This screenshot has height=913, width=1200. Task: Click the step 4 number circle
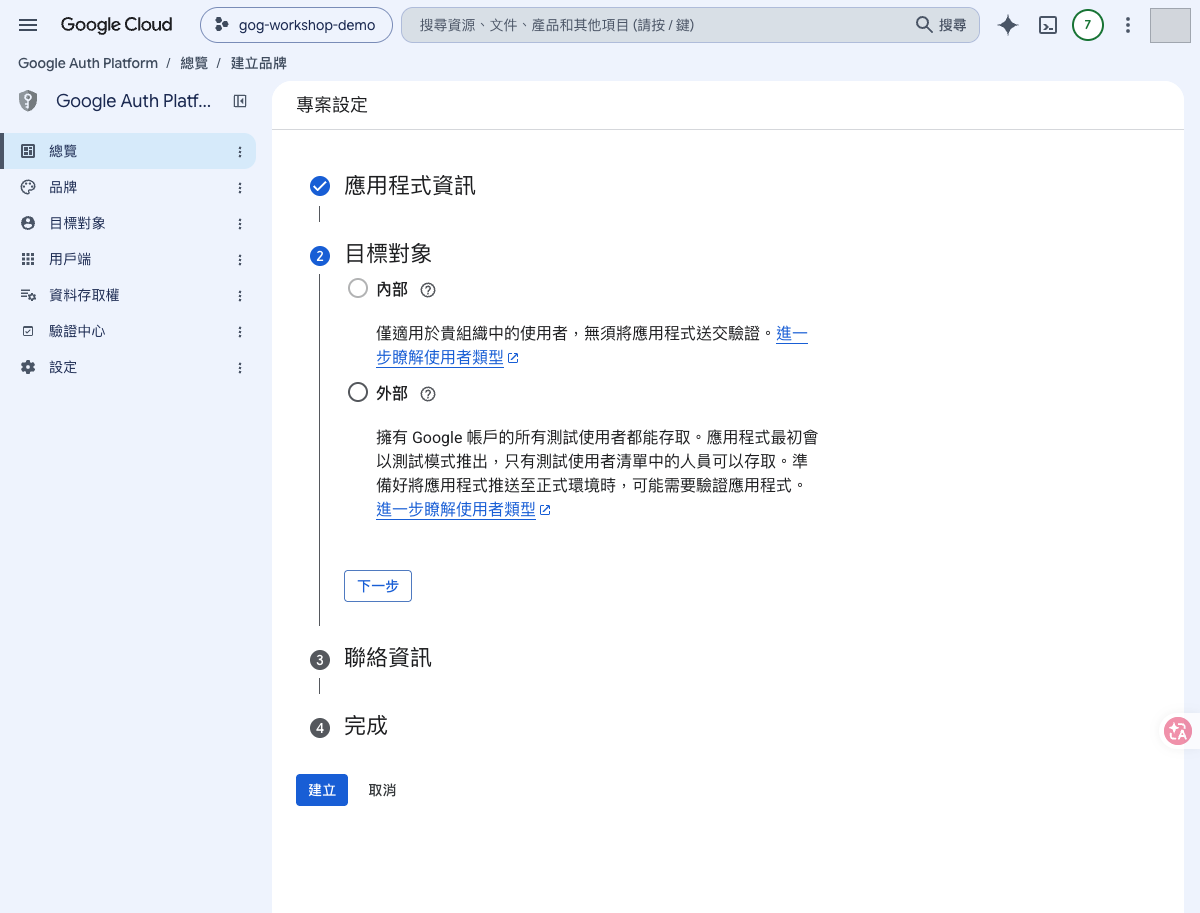click(320, 728)
